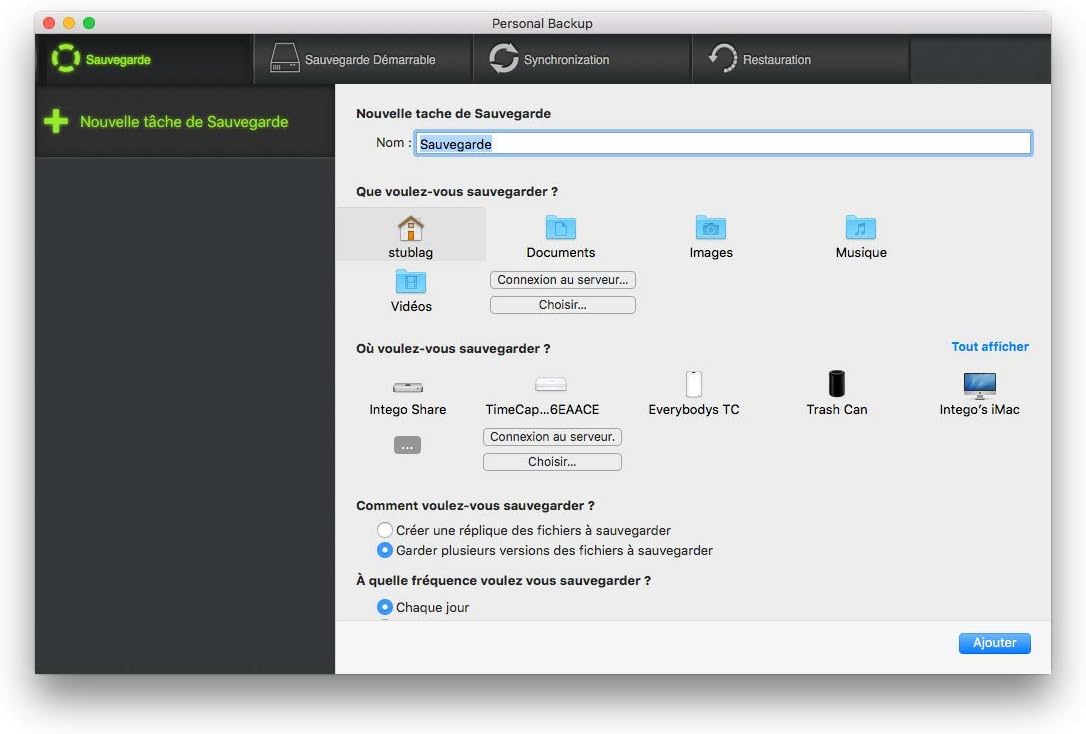Select the 'Chaque jour' frequency option
This screenshot has width=1086, height=734.
click(x=384, y=607)
